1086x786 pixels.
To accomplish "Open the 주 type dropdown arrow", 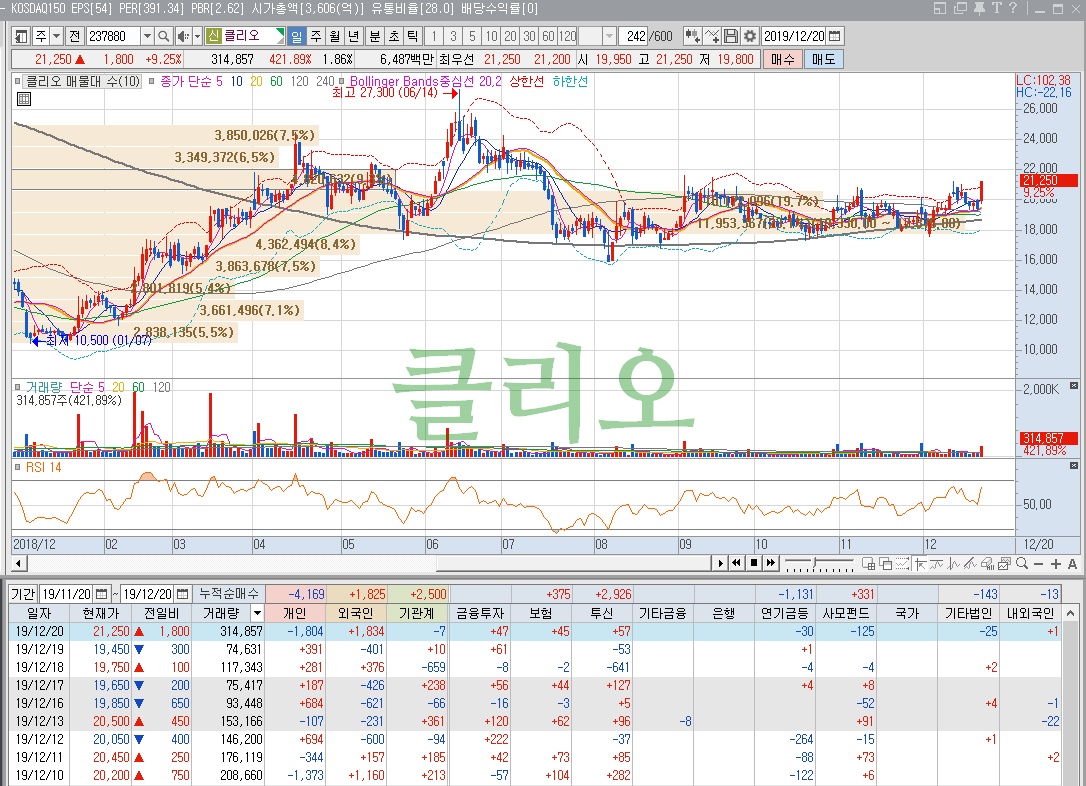I will click(x=57, y=36).
